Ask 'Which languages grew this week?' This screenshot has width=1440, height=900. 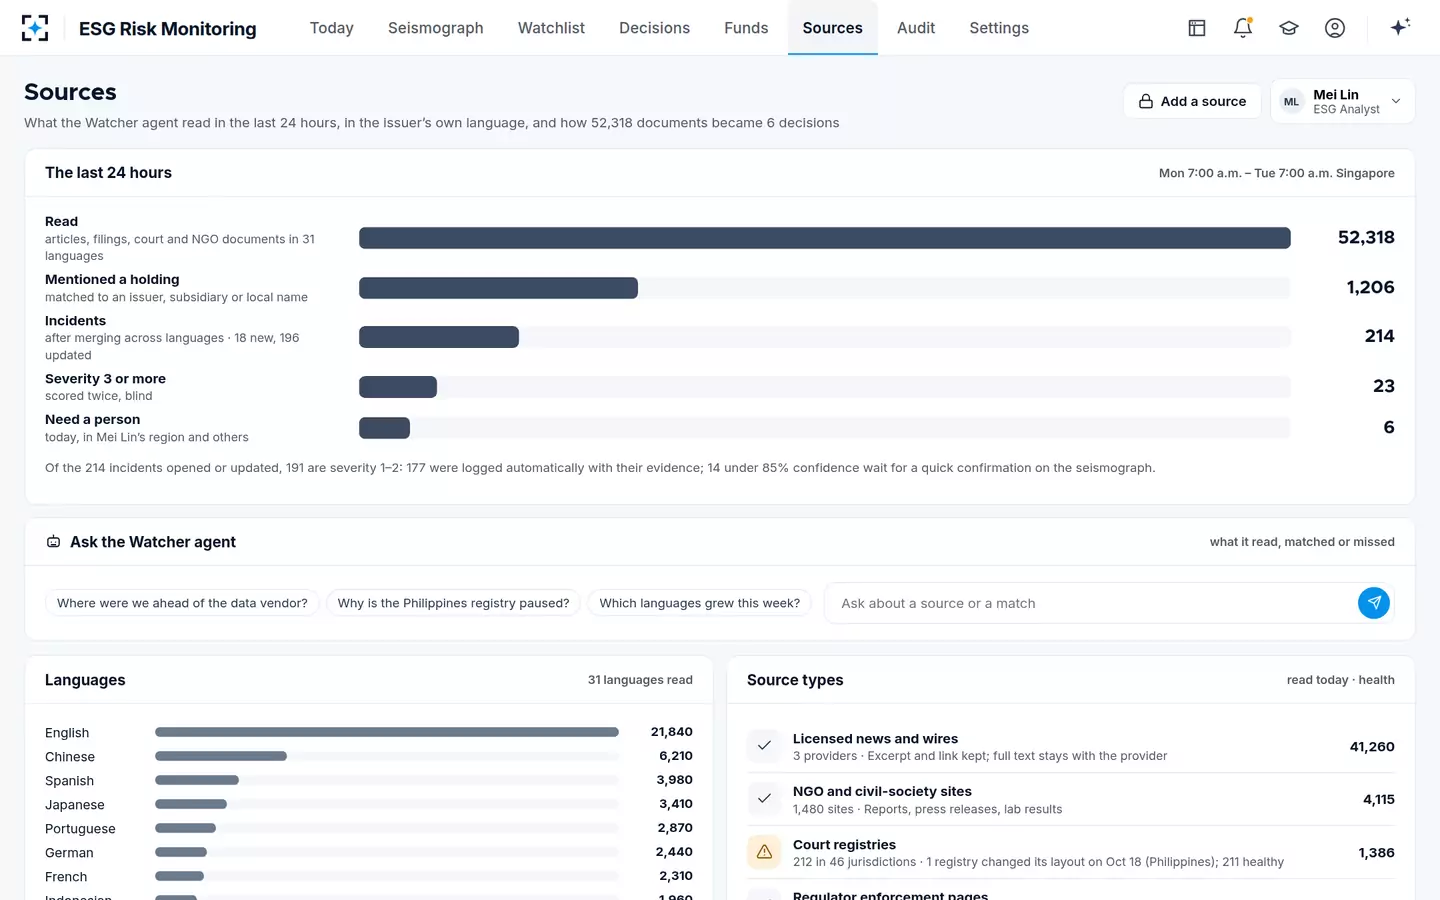(x=700, y=603)
